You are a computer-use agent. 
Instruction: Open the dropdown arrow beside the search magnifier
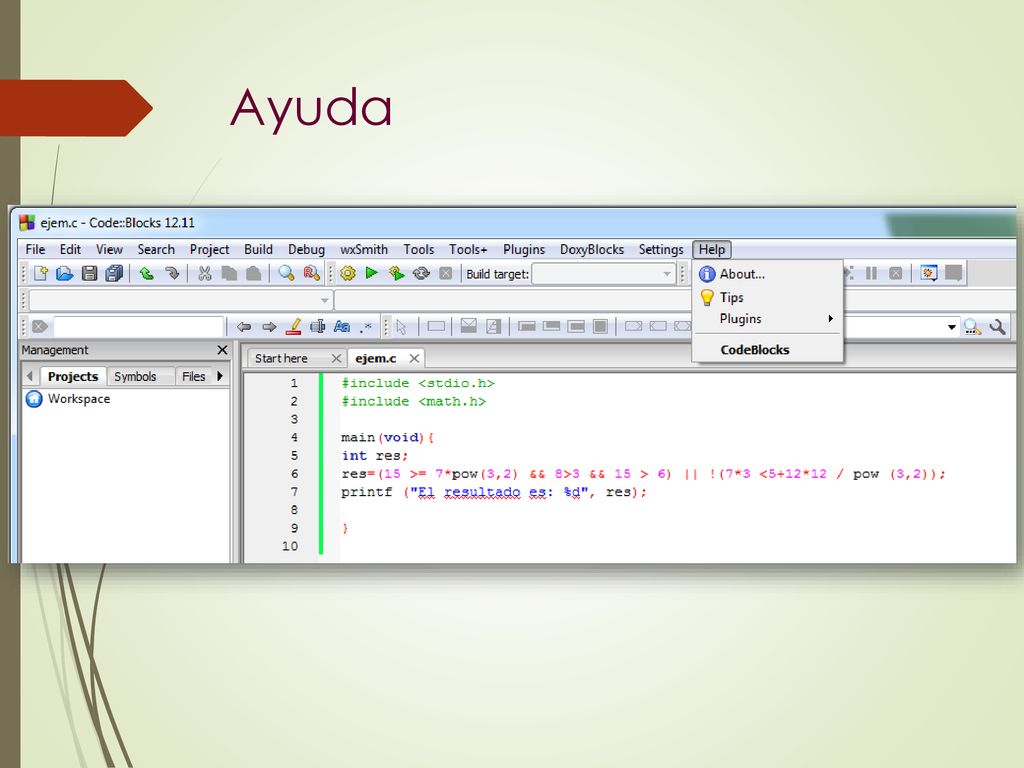coord(952,327)
